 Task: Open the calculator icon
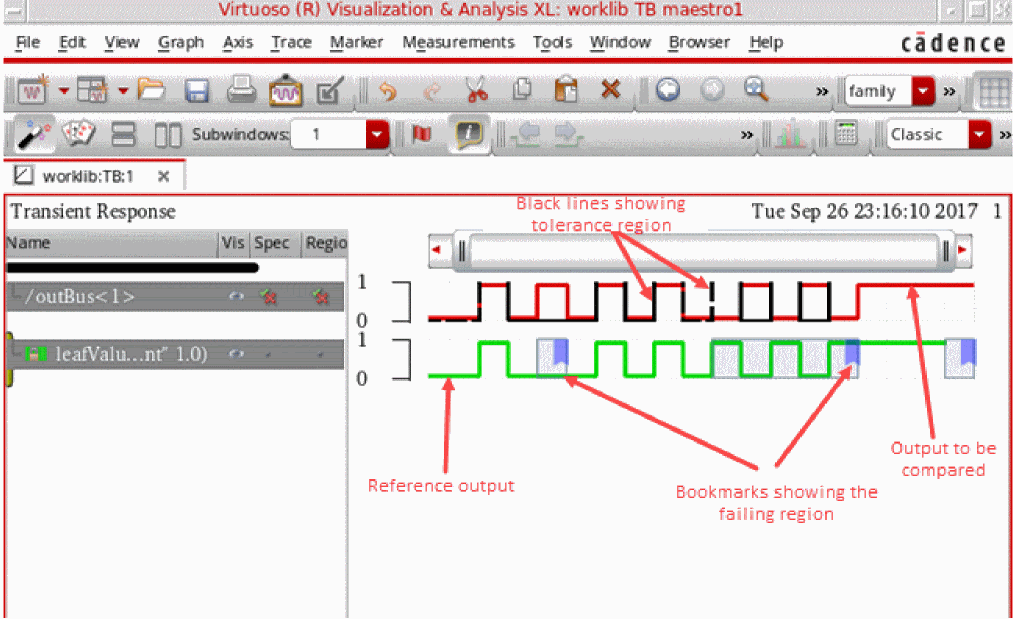(846, 134)
